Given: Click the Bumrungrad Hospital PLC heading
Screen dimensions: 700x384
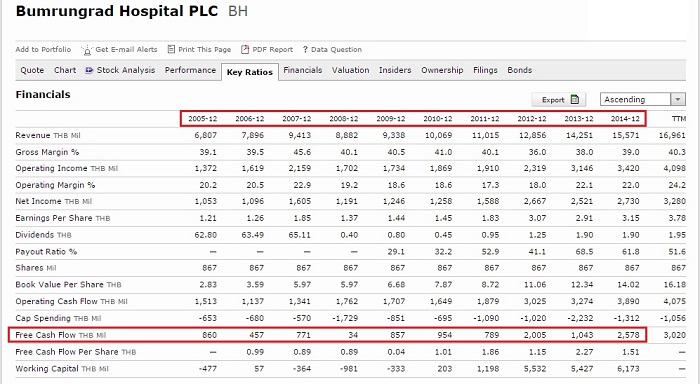Looking at the screenshot, I should tap(117, 11).
